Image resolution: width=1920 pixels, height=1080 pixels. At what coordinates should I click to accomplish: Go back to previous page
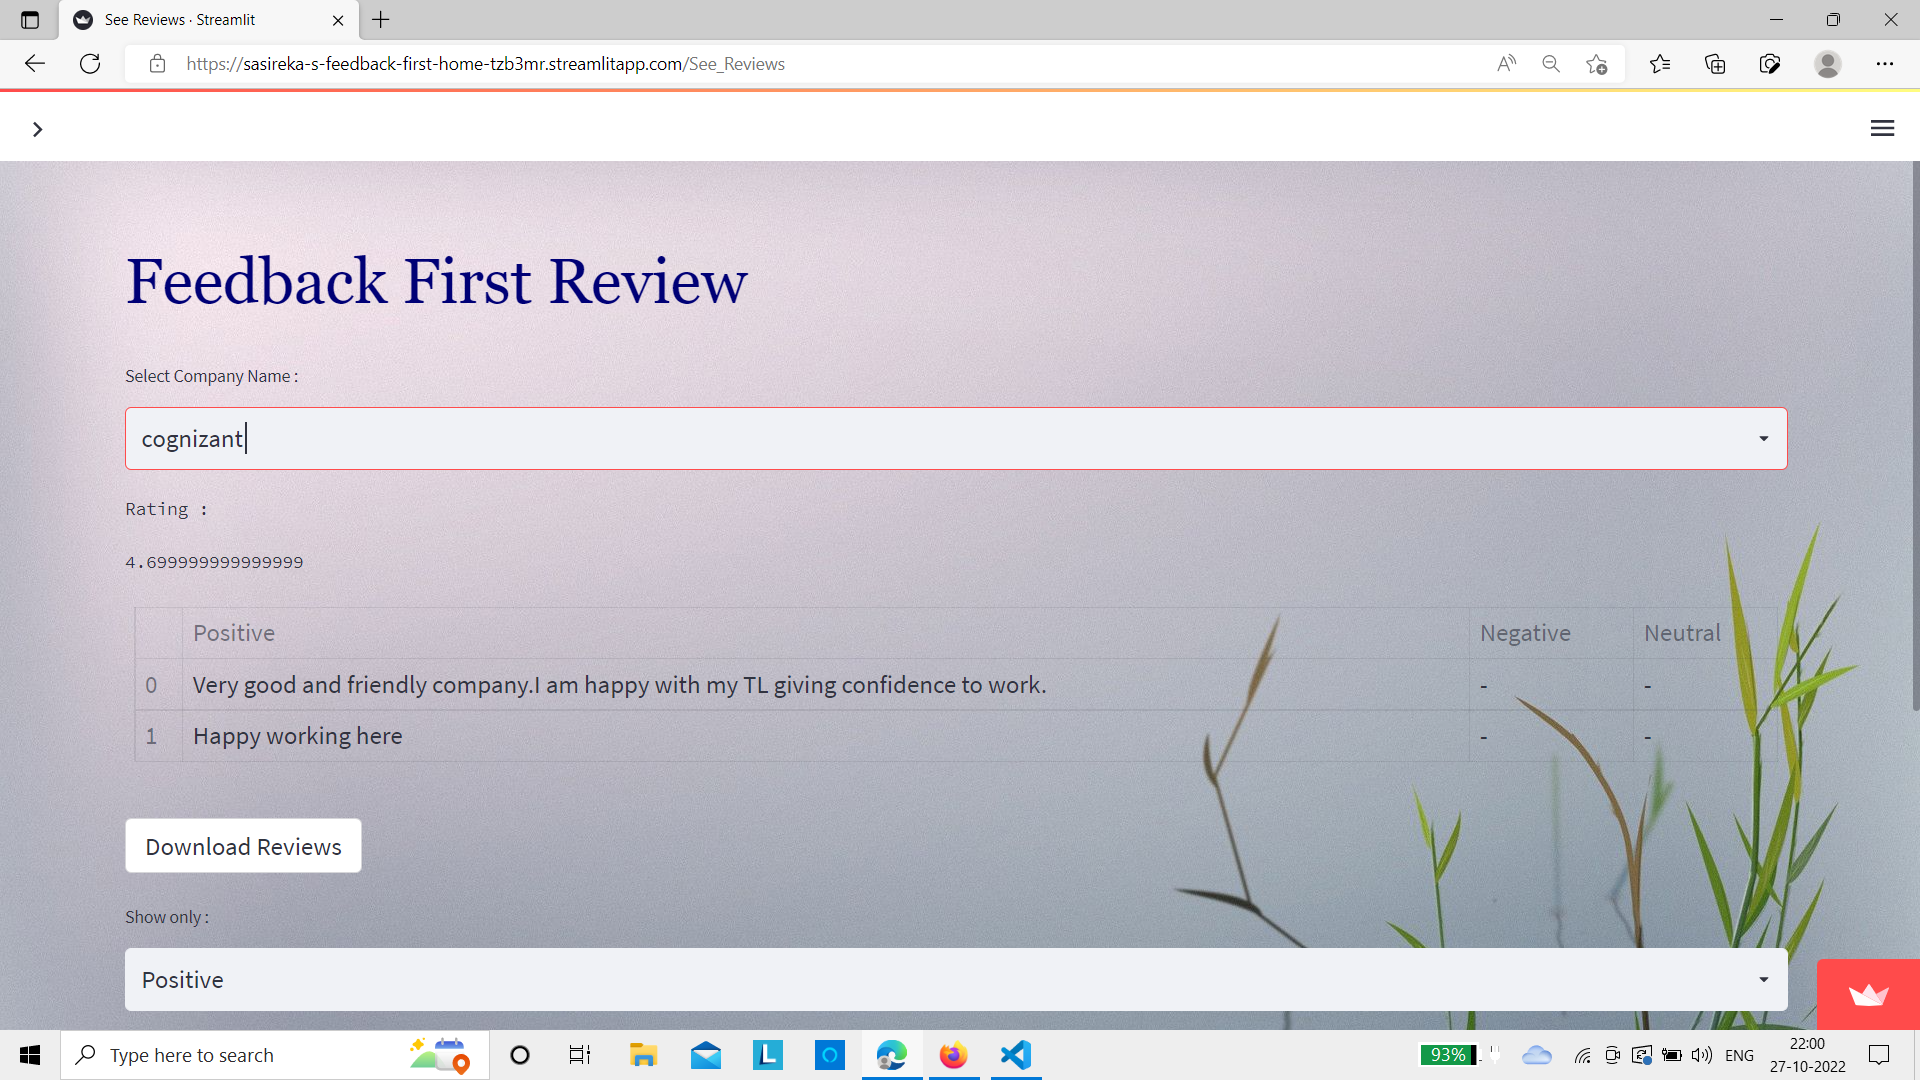click(35, 64)
